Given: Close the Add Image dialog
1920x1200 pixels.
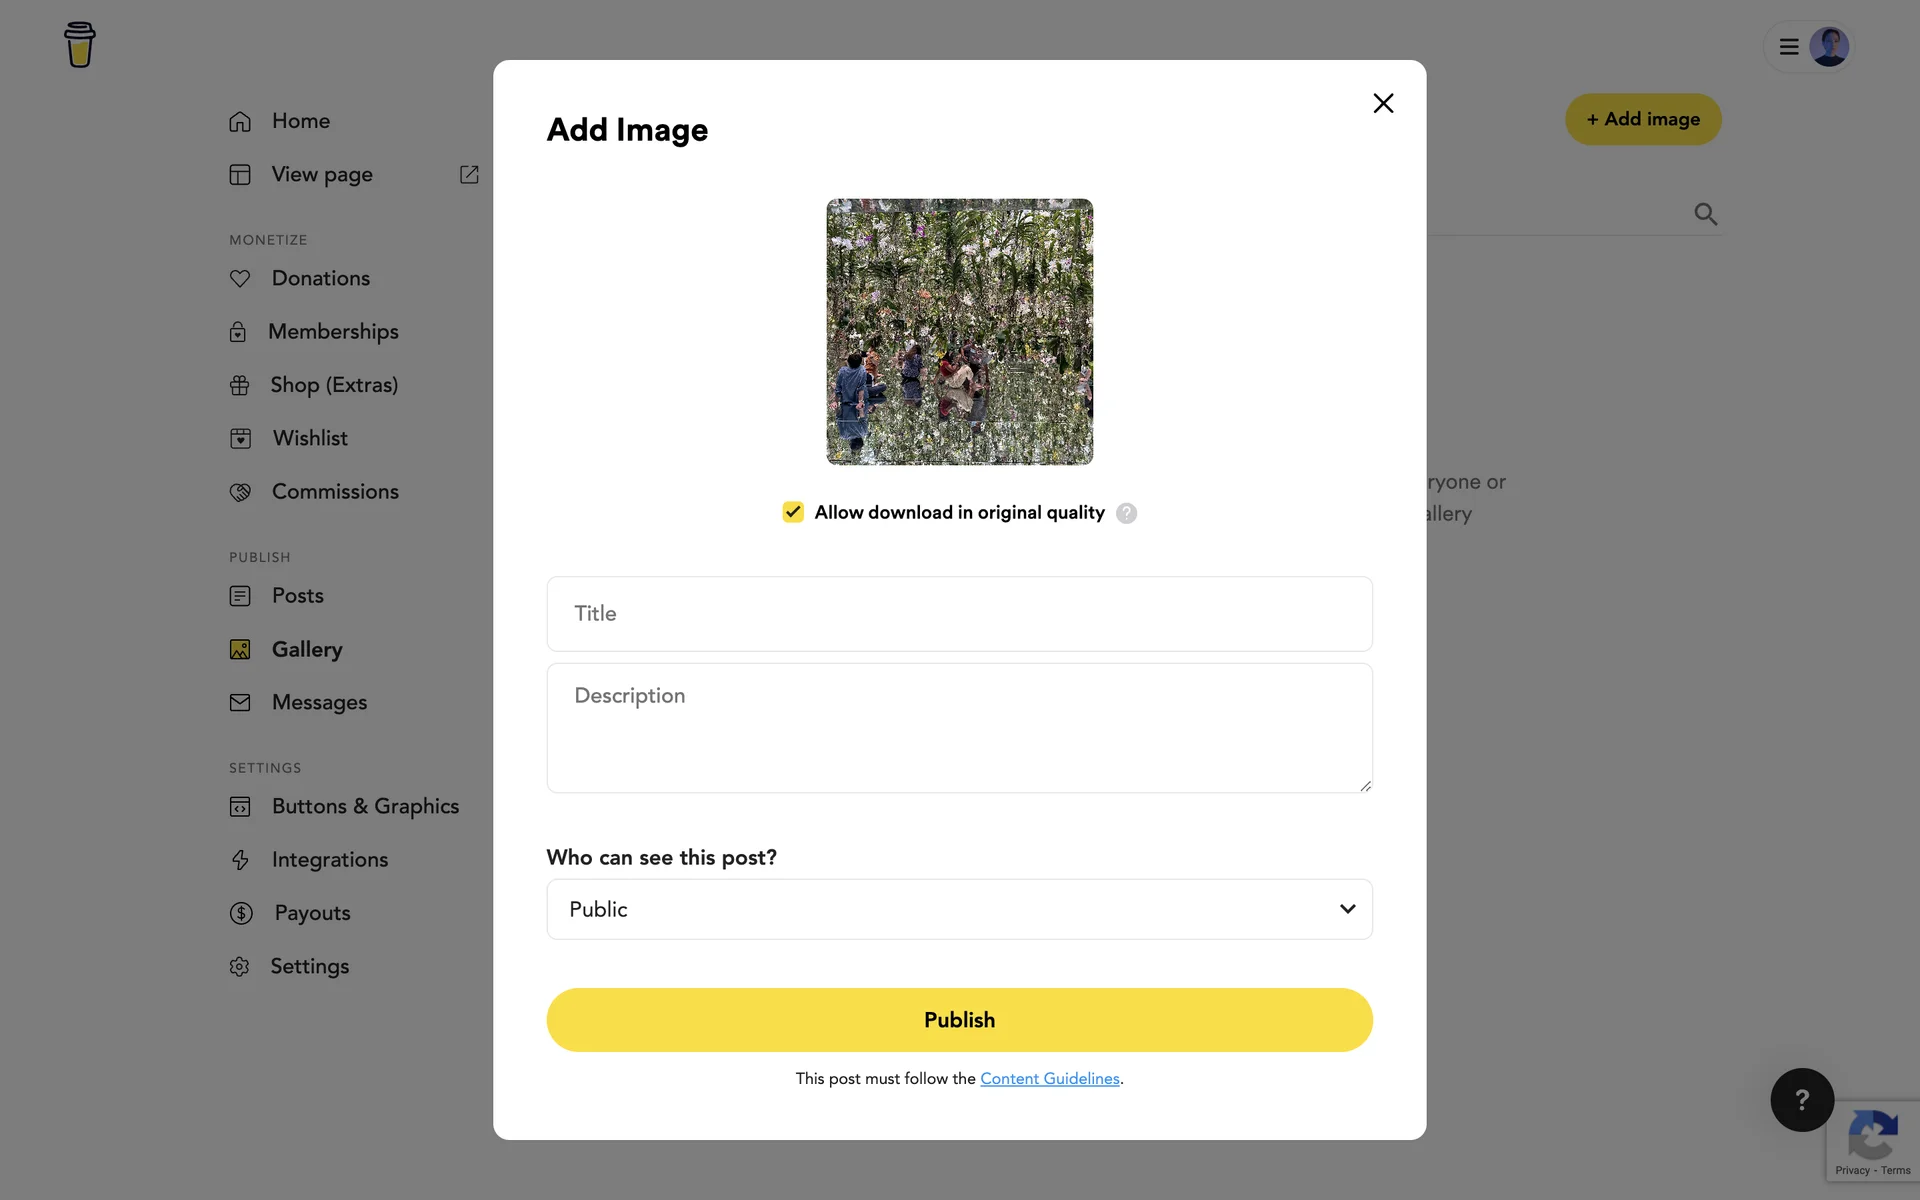Looking at the screenshot, I should click(x=1383, y=103).
